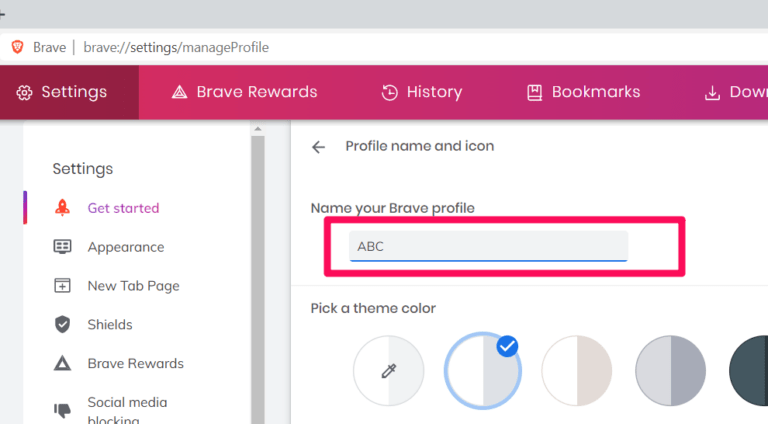
Task: Select Get started in the sidebar
Action: 123,208
